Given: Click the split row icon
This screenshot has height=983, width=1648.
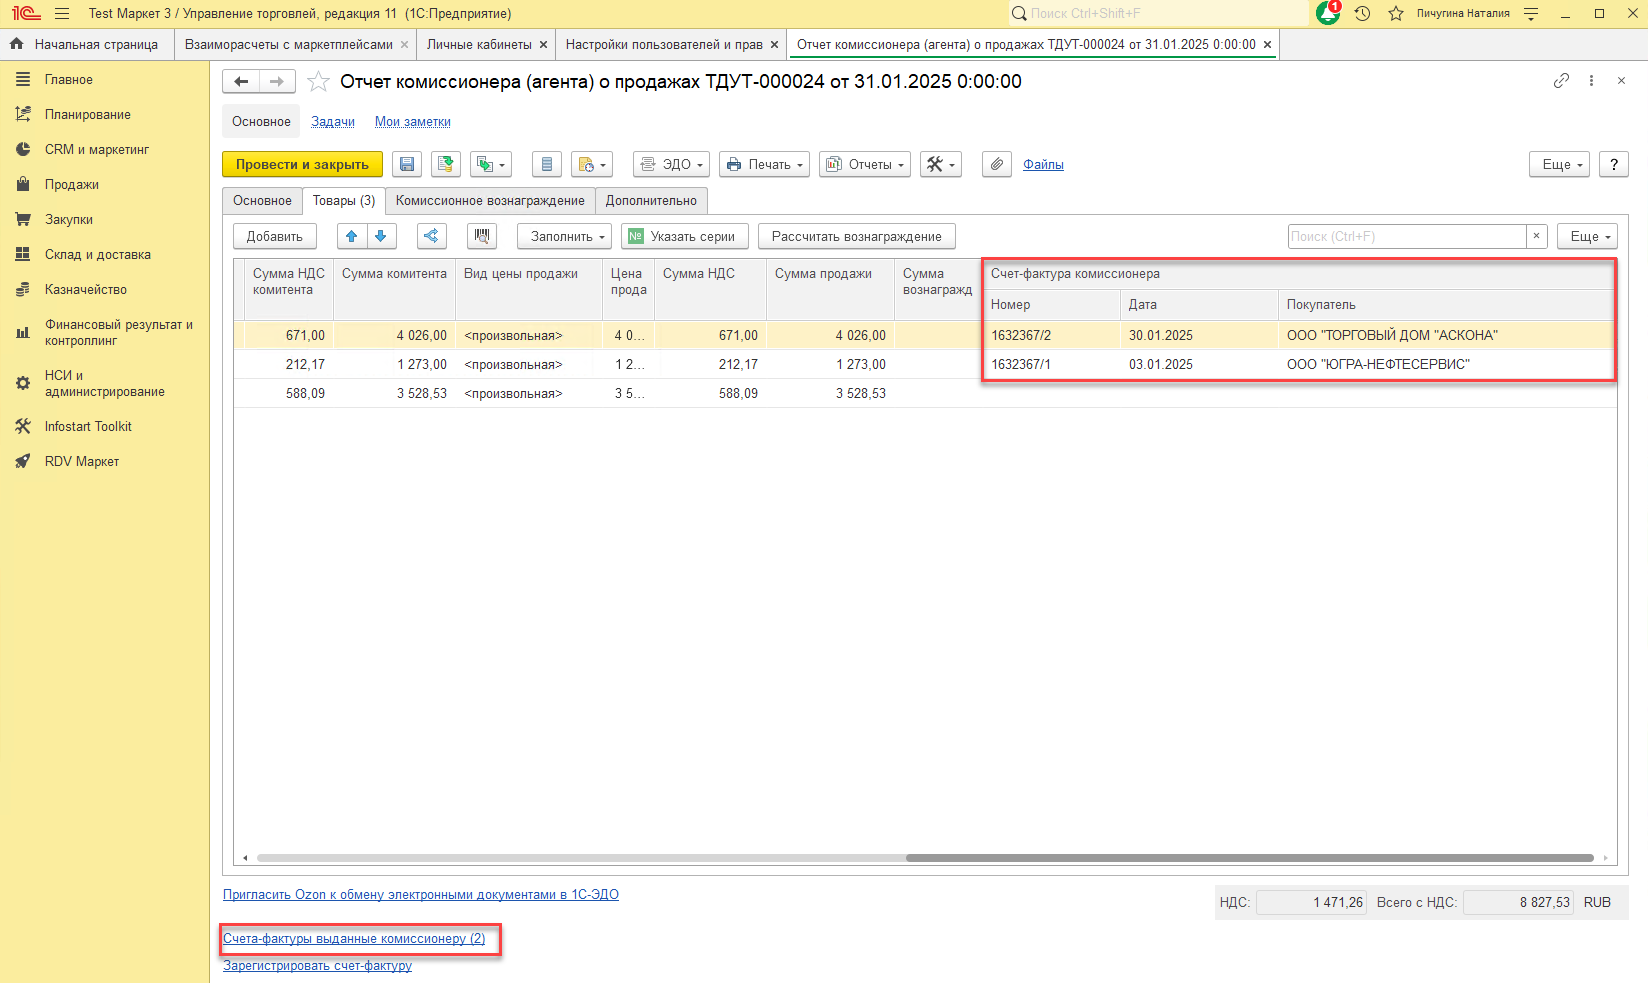Looking at the screenshot, I should pyautogui.click(x=431, y=236).
